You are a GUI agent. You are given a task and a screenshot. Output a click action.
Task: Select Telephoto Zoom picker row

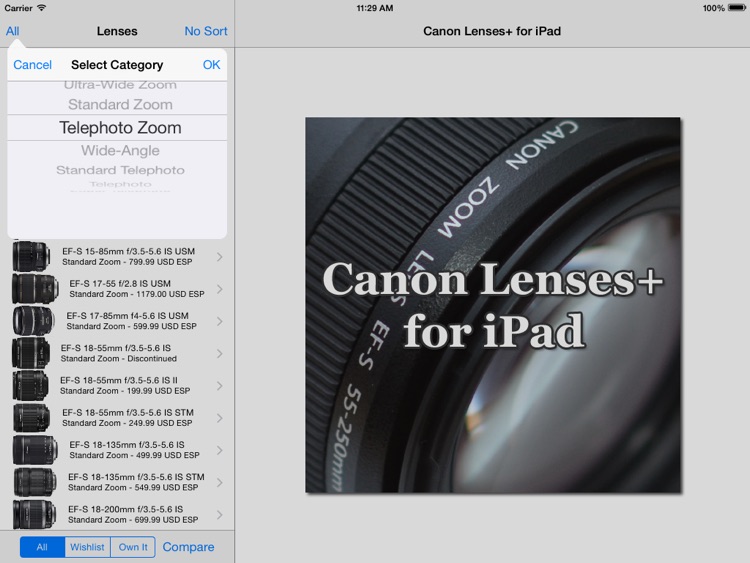(120, 128)
